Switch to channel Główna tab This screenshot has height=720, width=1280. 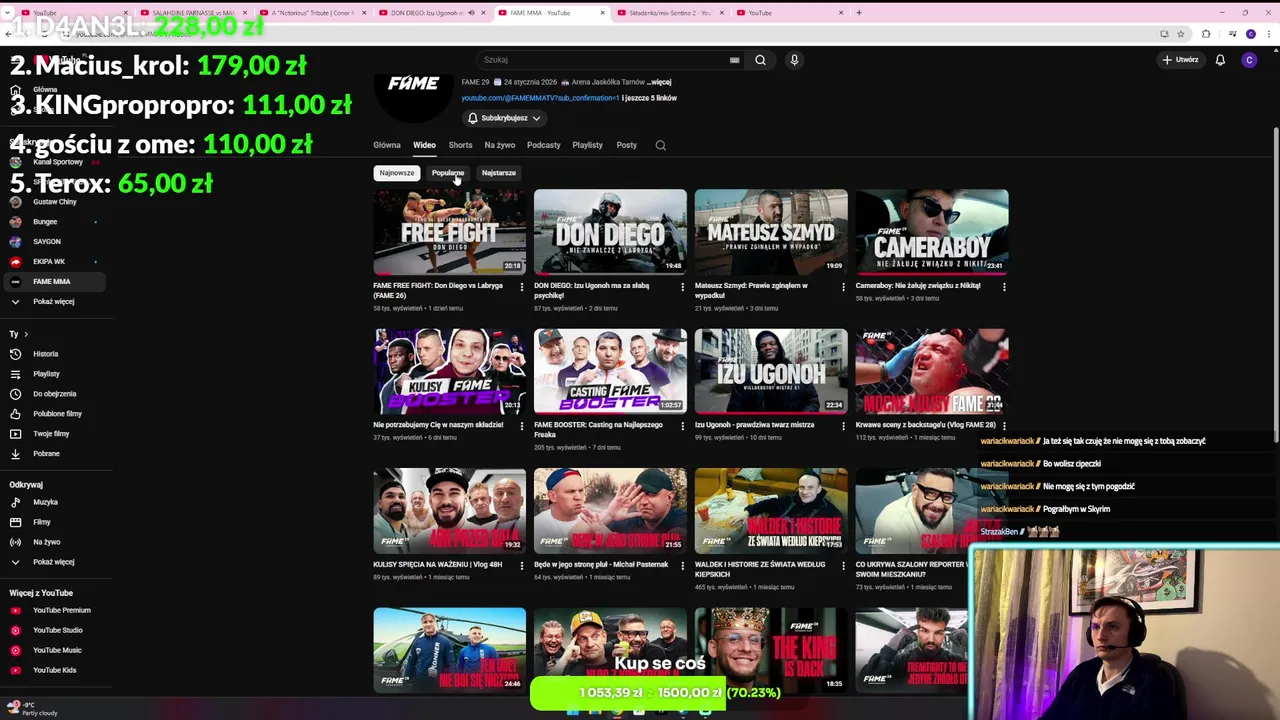[x=387, y=145]
